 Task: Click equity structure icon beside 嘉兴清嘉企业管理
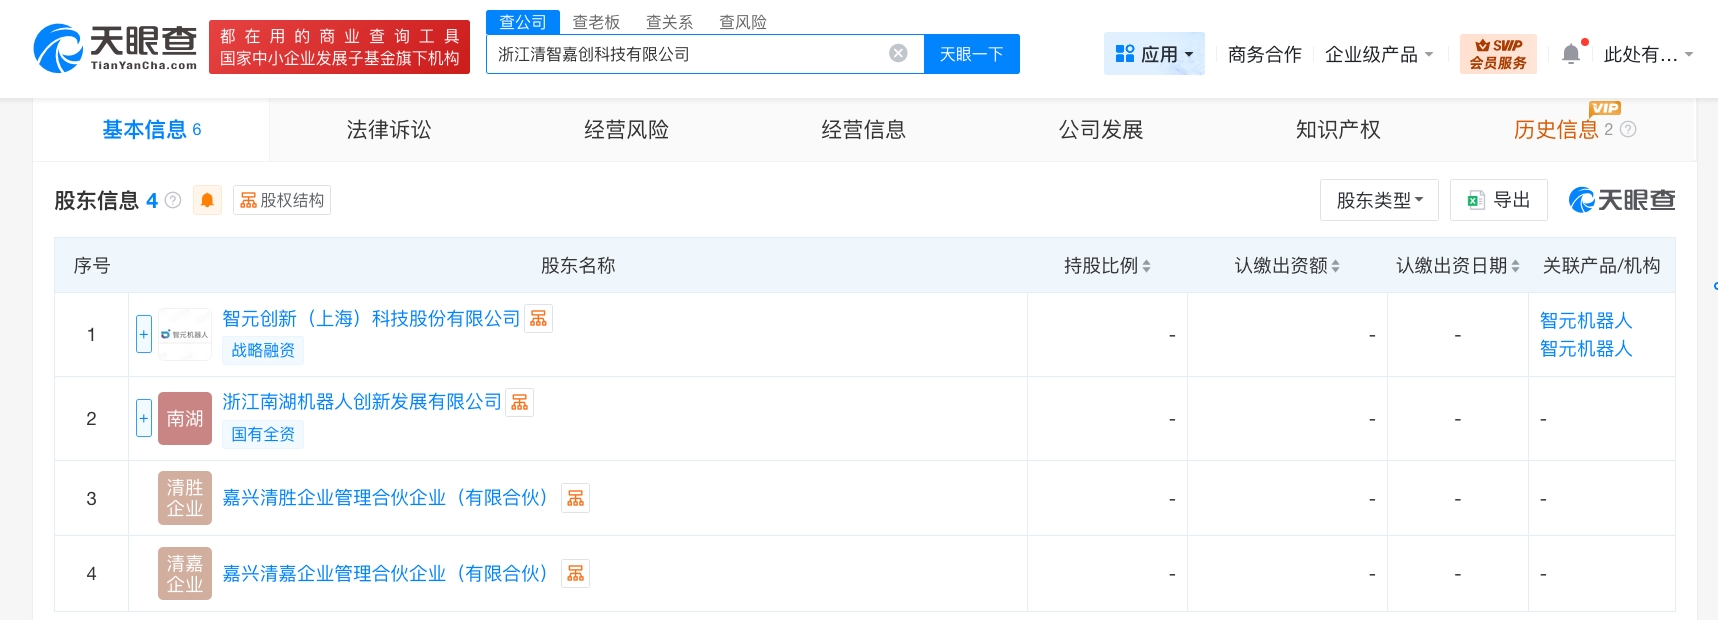coord(575,574)
